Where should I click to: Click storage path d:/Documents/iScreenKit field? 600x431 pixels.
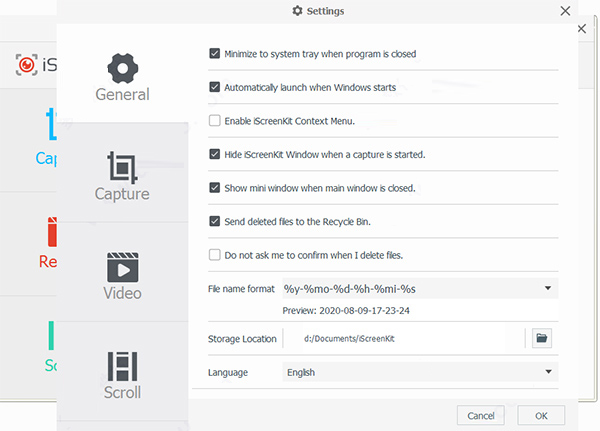[x=404, y=338]
